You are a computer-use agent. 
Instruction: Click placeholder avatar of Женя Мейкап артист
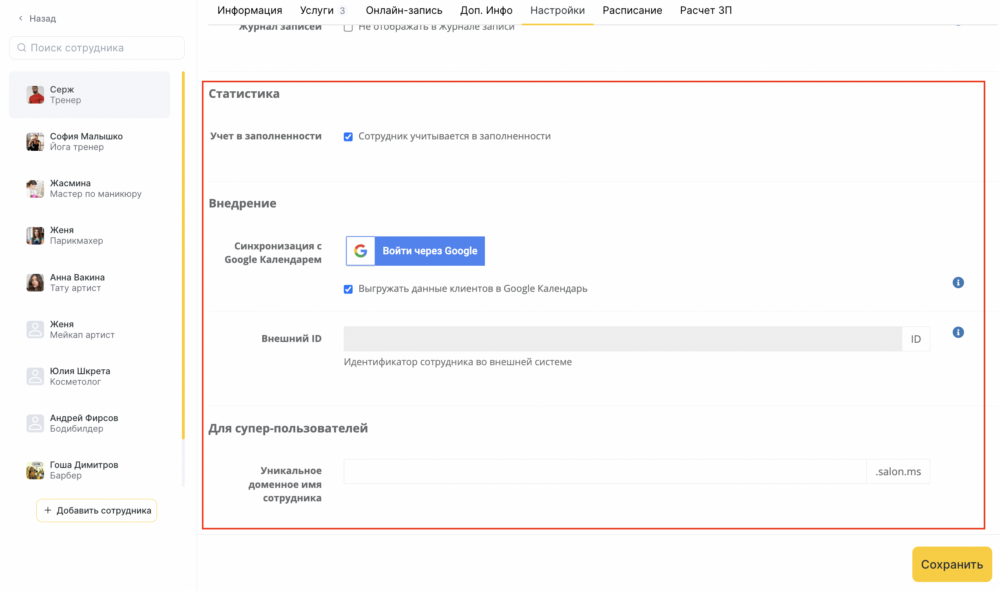35,329
